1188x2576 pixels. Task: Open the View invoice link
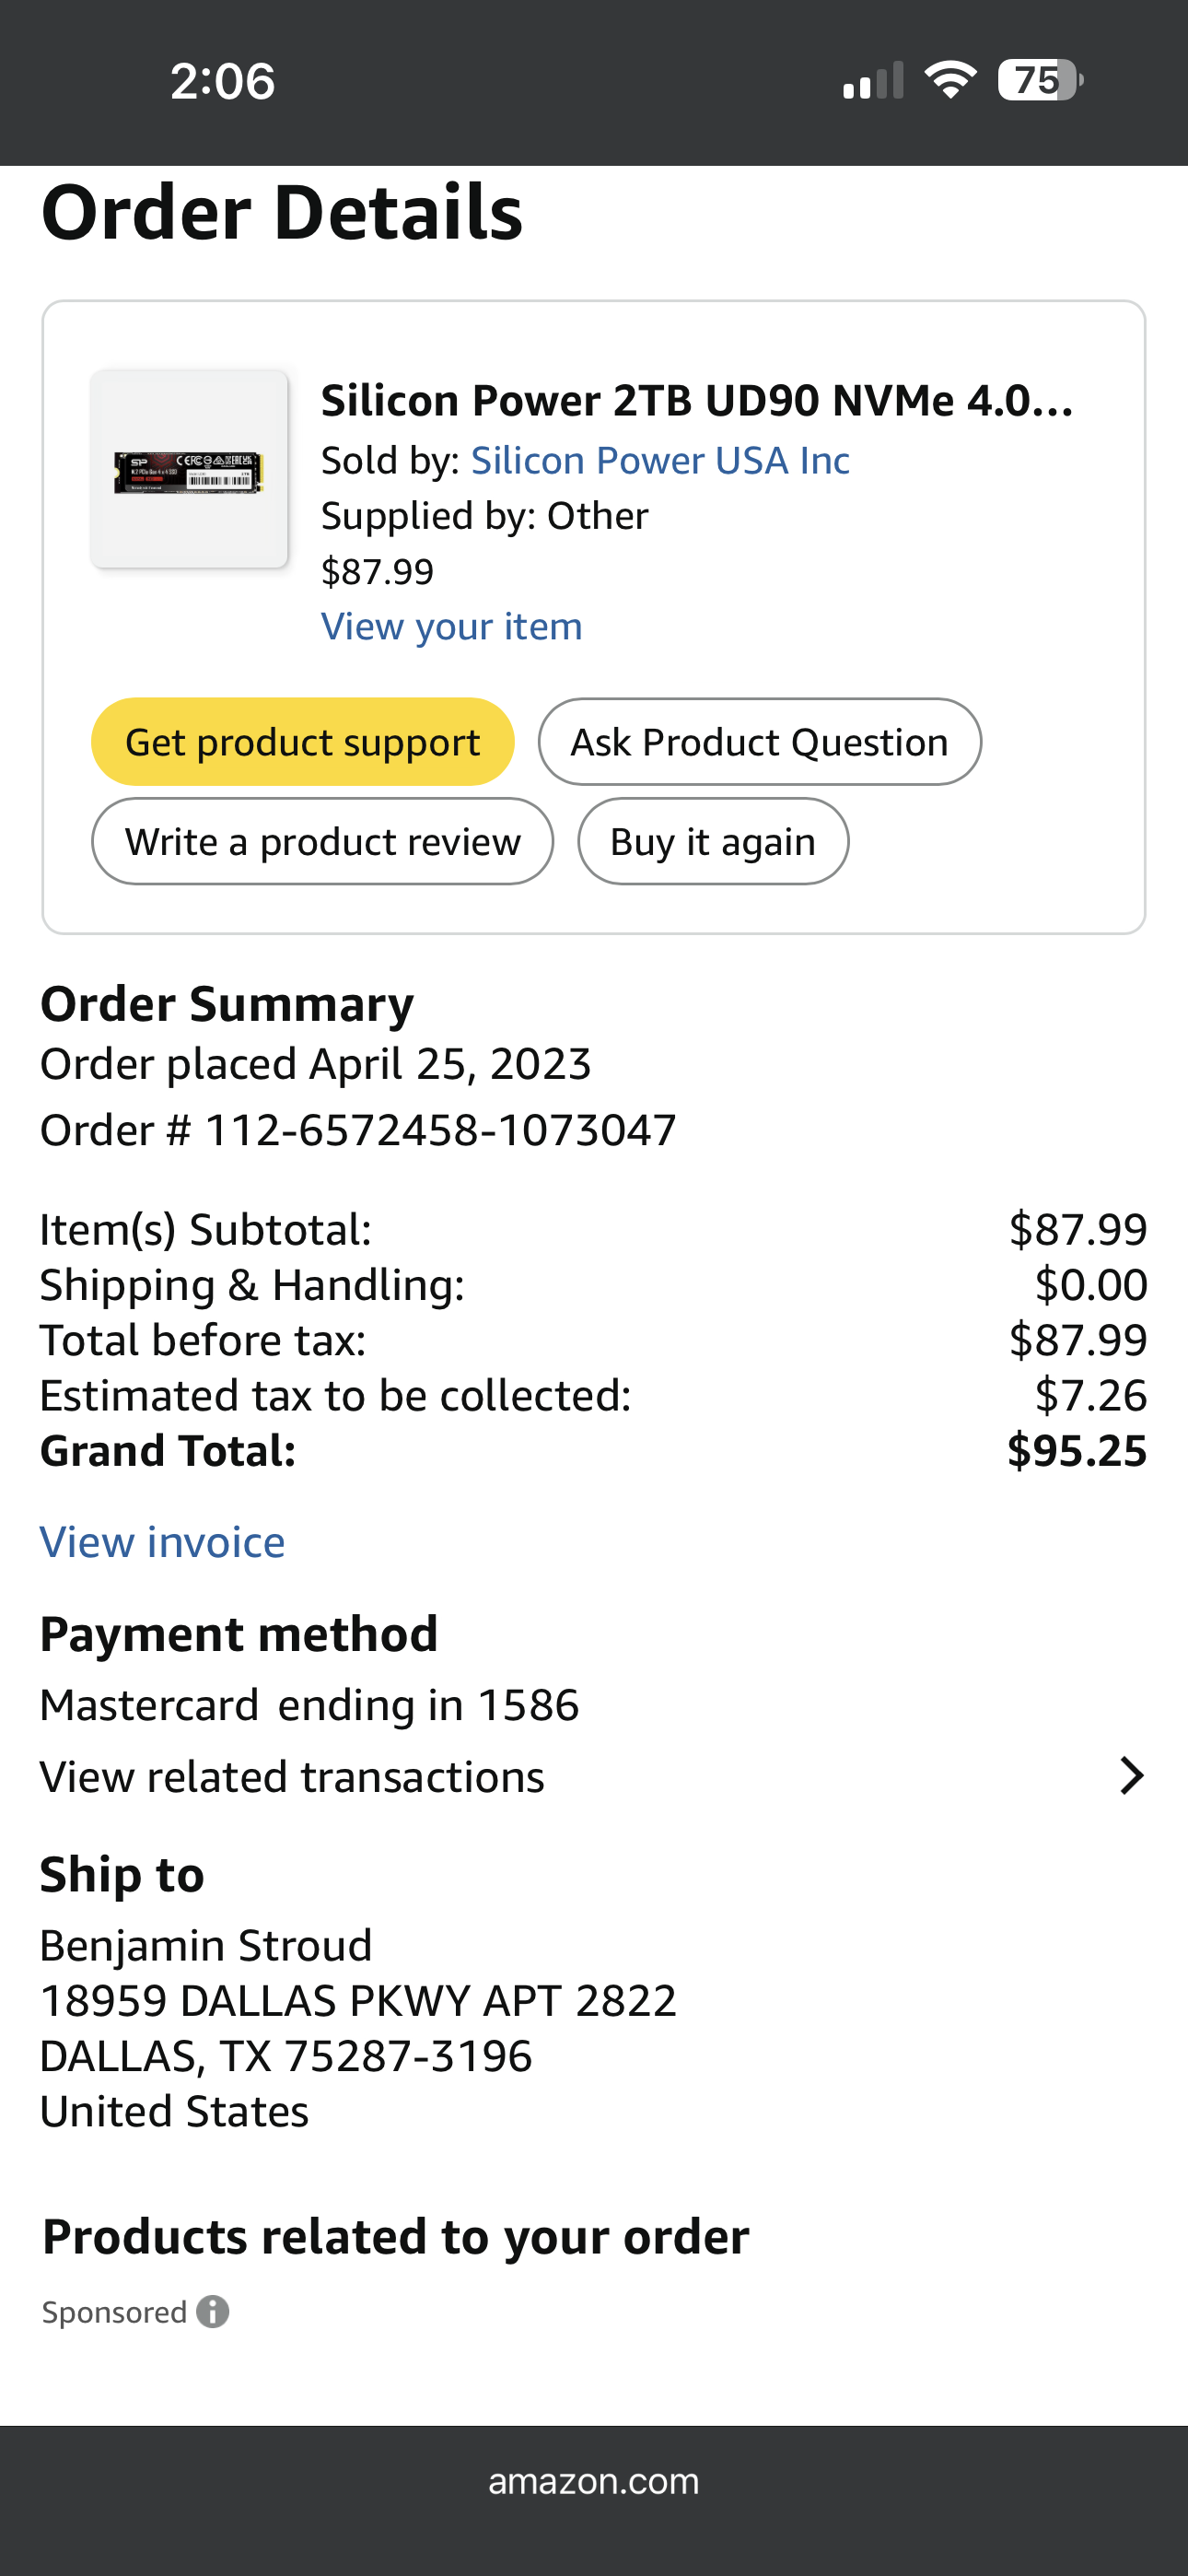(162, 1542)
